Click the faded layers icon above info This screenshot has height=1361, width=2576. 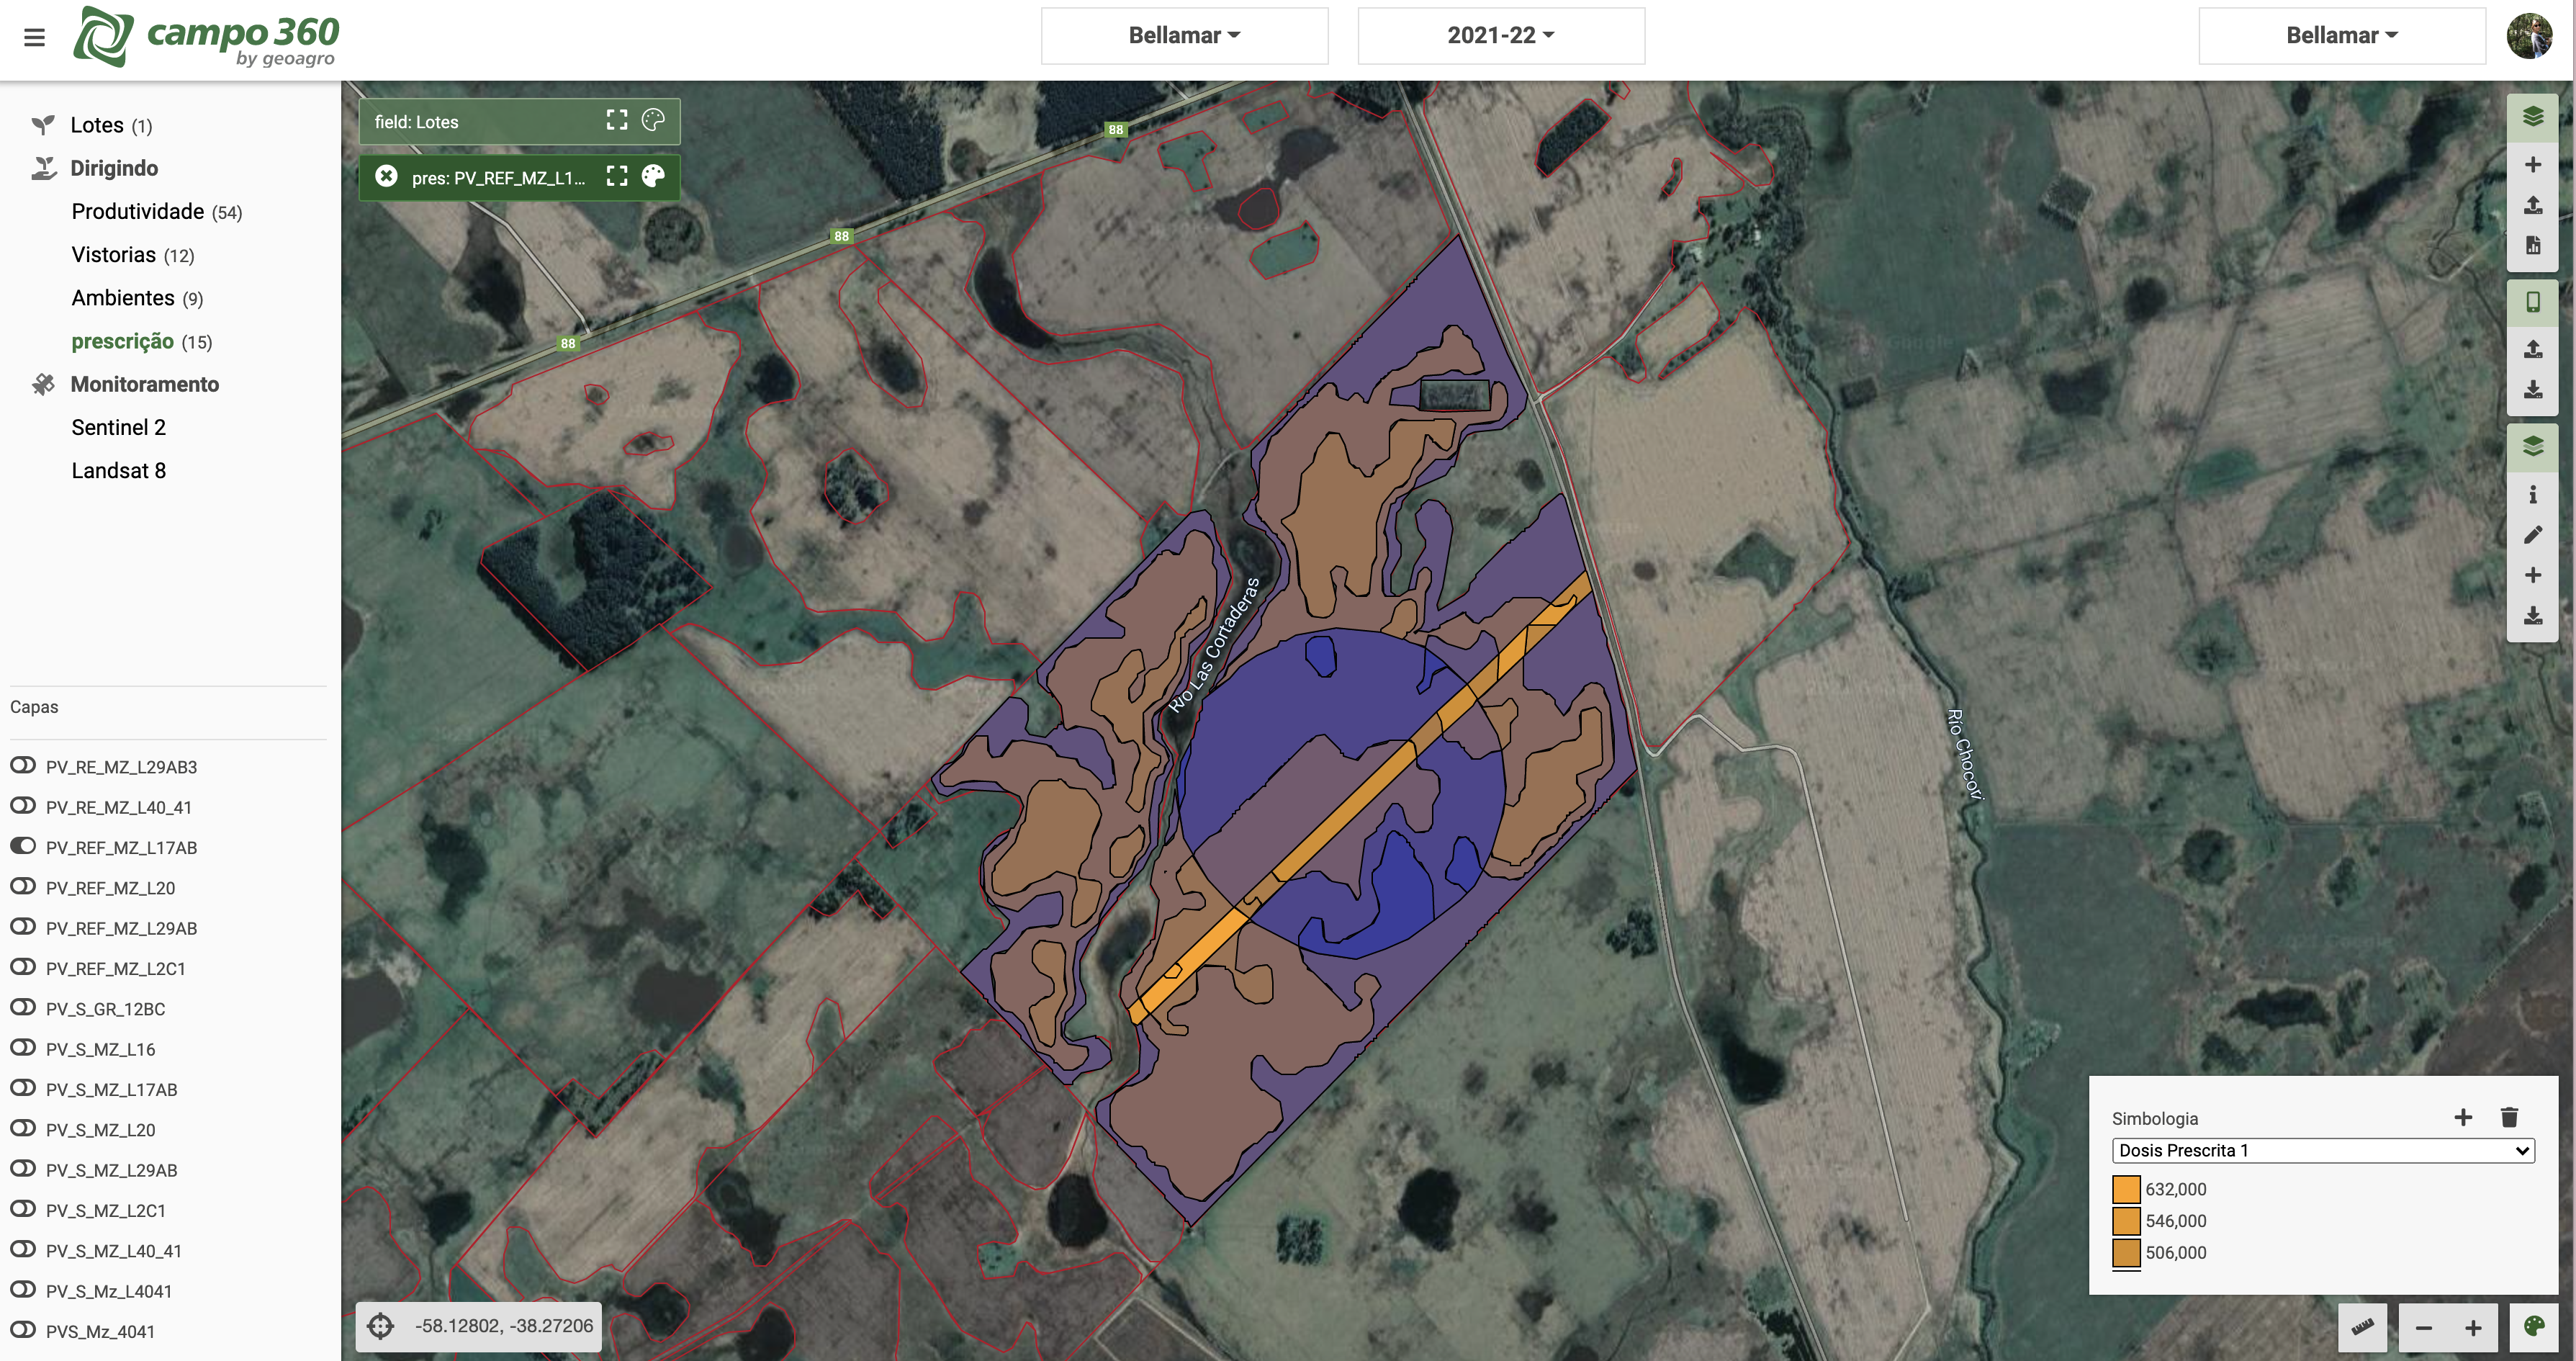pos(2532,446)
